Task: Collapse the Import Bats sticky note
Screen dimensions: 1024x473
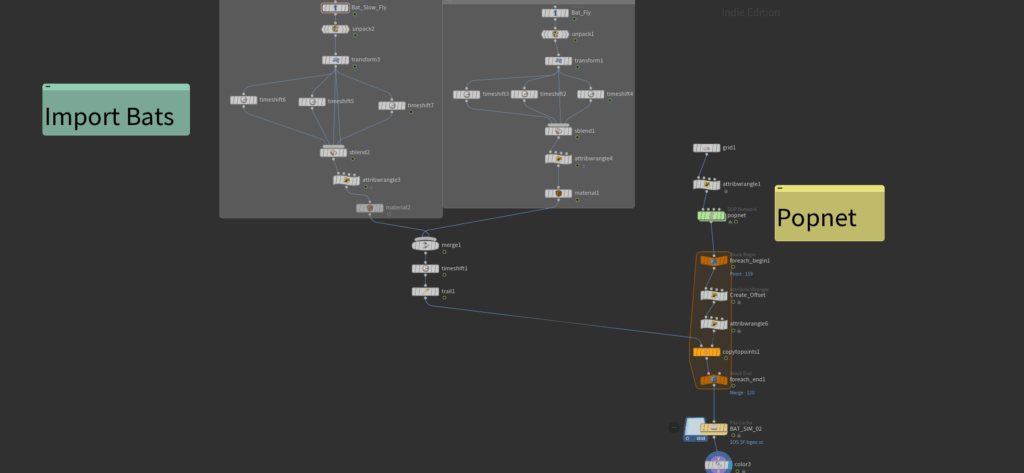Action: pos(48,86)
